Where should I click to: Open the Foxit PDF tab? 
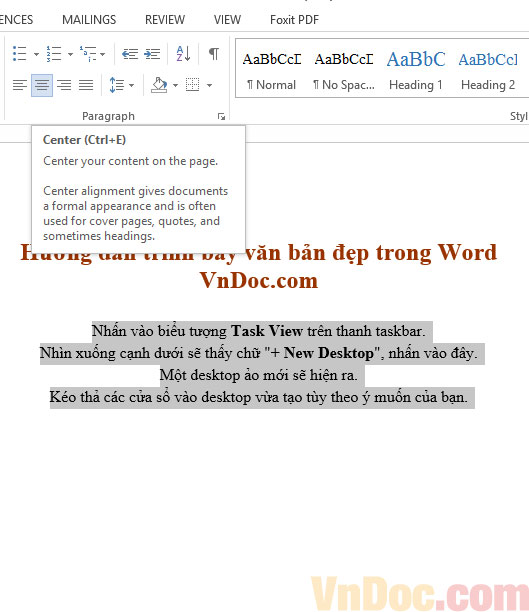294,20
